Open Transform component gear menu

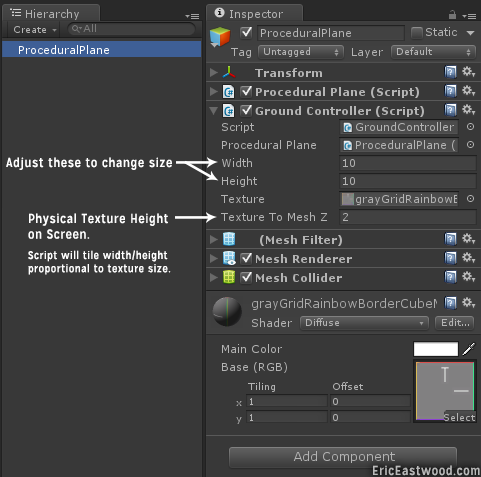(x=468, y=72)
